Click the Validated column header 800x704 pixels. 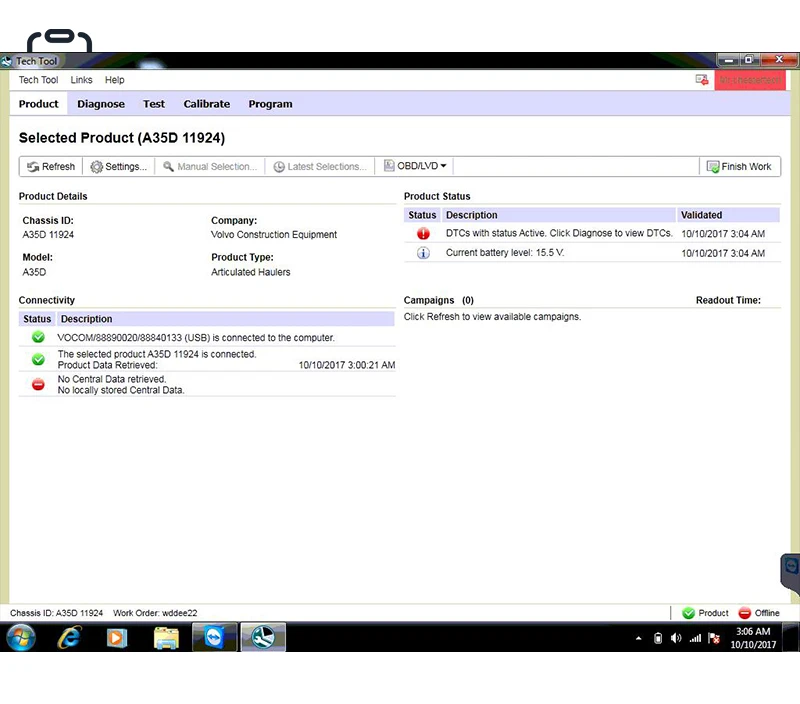tap(728, 215)
